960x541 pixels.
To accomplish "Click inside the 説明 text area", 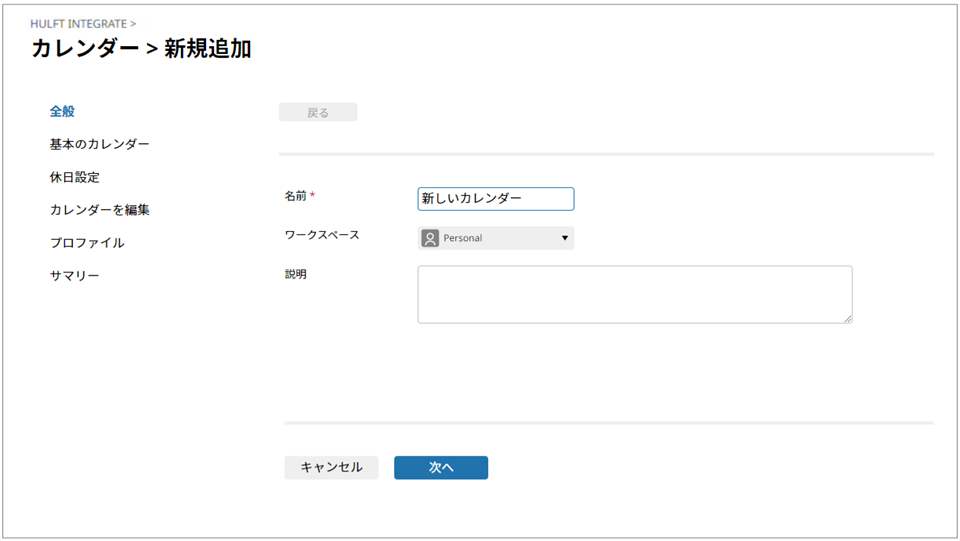I will [x=634, y=294].
